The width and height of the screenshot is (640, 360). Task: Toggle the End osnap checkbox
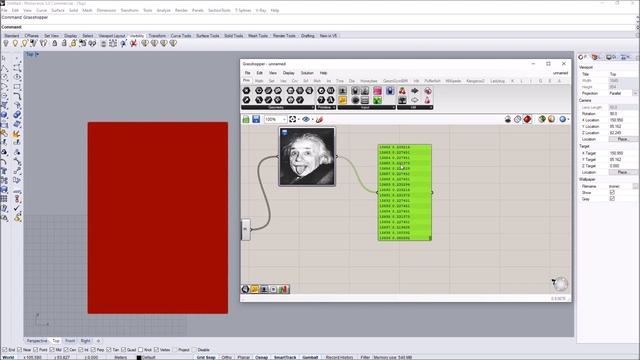(x=4, y=350)
